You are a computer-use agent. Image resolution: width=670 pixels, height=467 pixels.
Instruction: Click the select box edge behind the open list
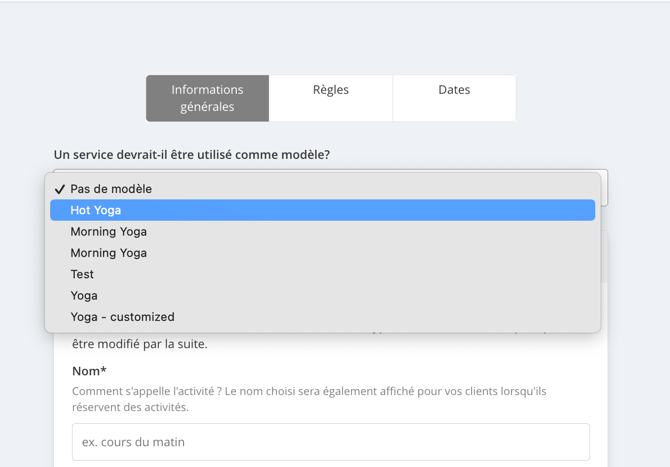coord(604,188)
